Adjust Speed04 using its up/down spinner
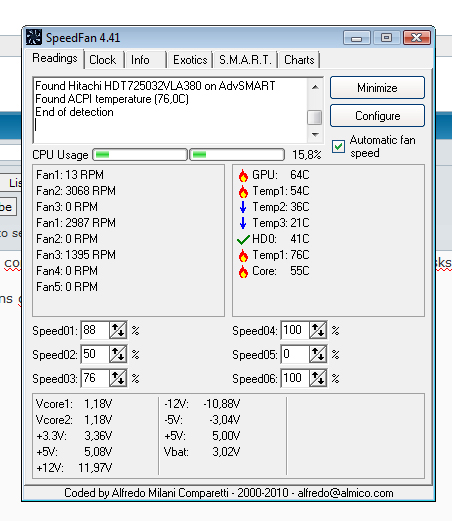This screenshot has height=521, width=452. tap(318, 330)
